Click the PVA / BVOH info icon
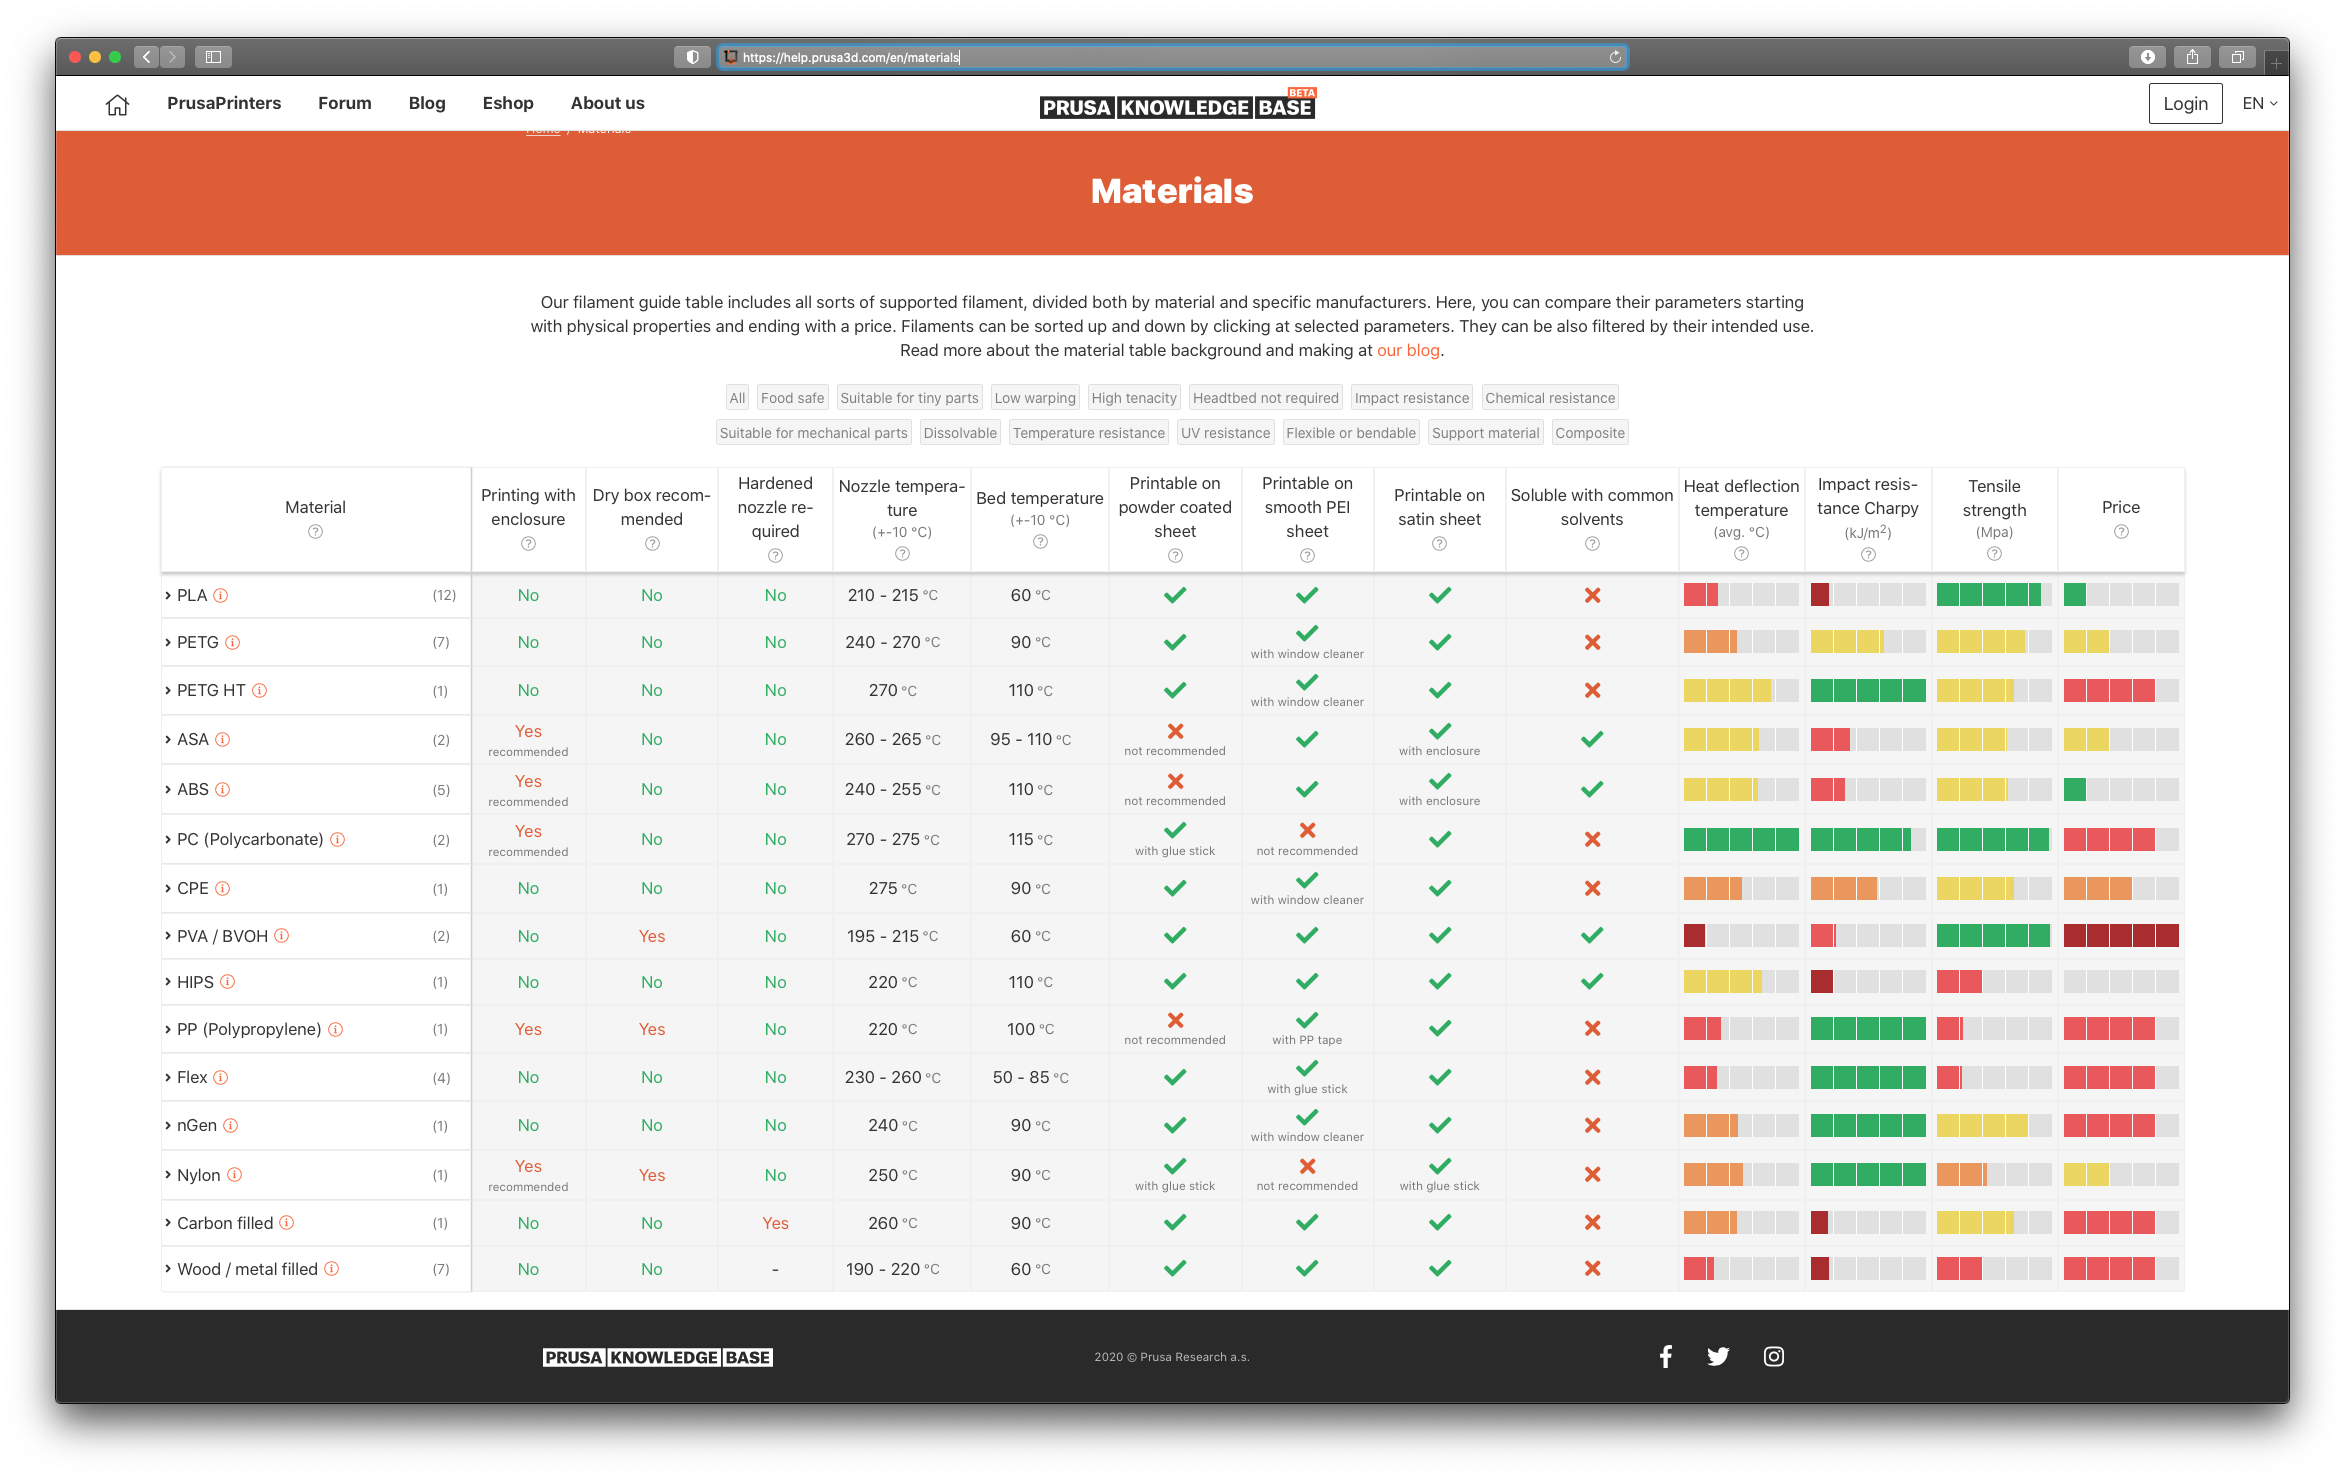 click(x=282, y=936)
